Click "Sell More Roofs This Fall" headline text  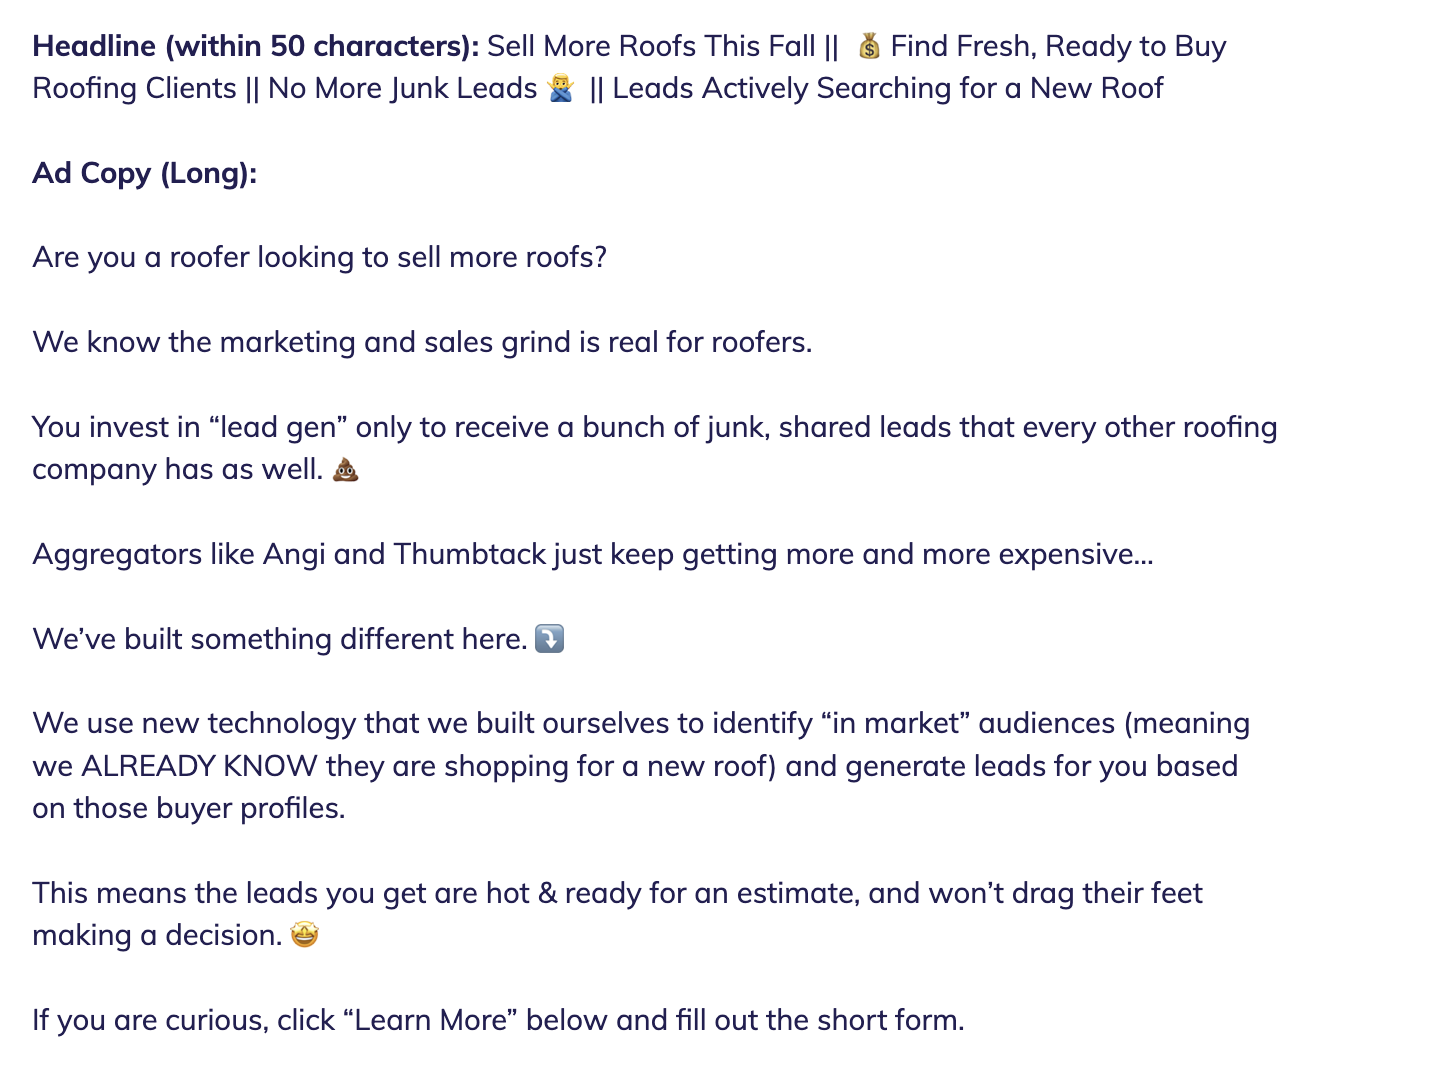point(651,46)
